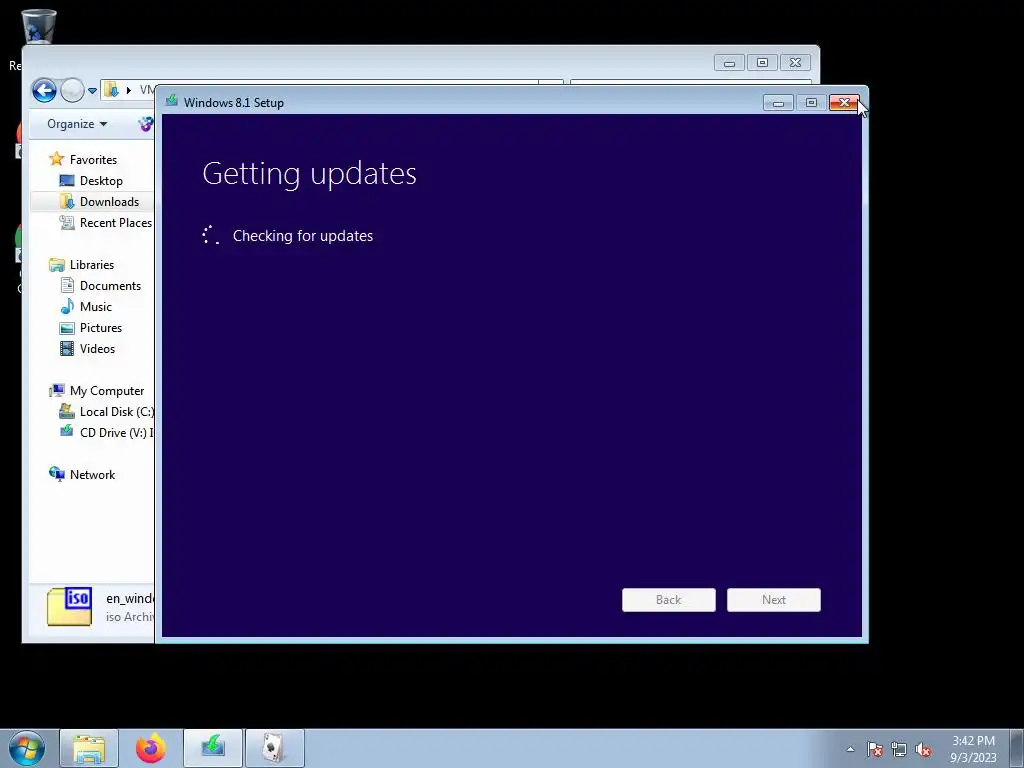Expand the address bar path arrow
The image size is (1024, 768).
point(129,90)
